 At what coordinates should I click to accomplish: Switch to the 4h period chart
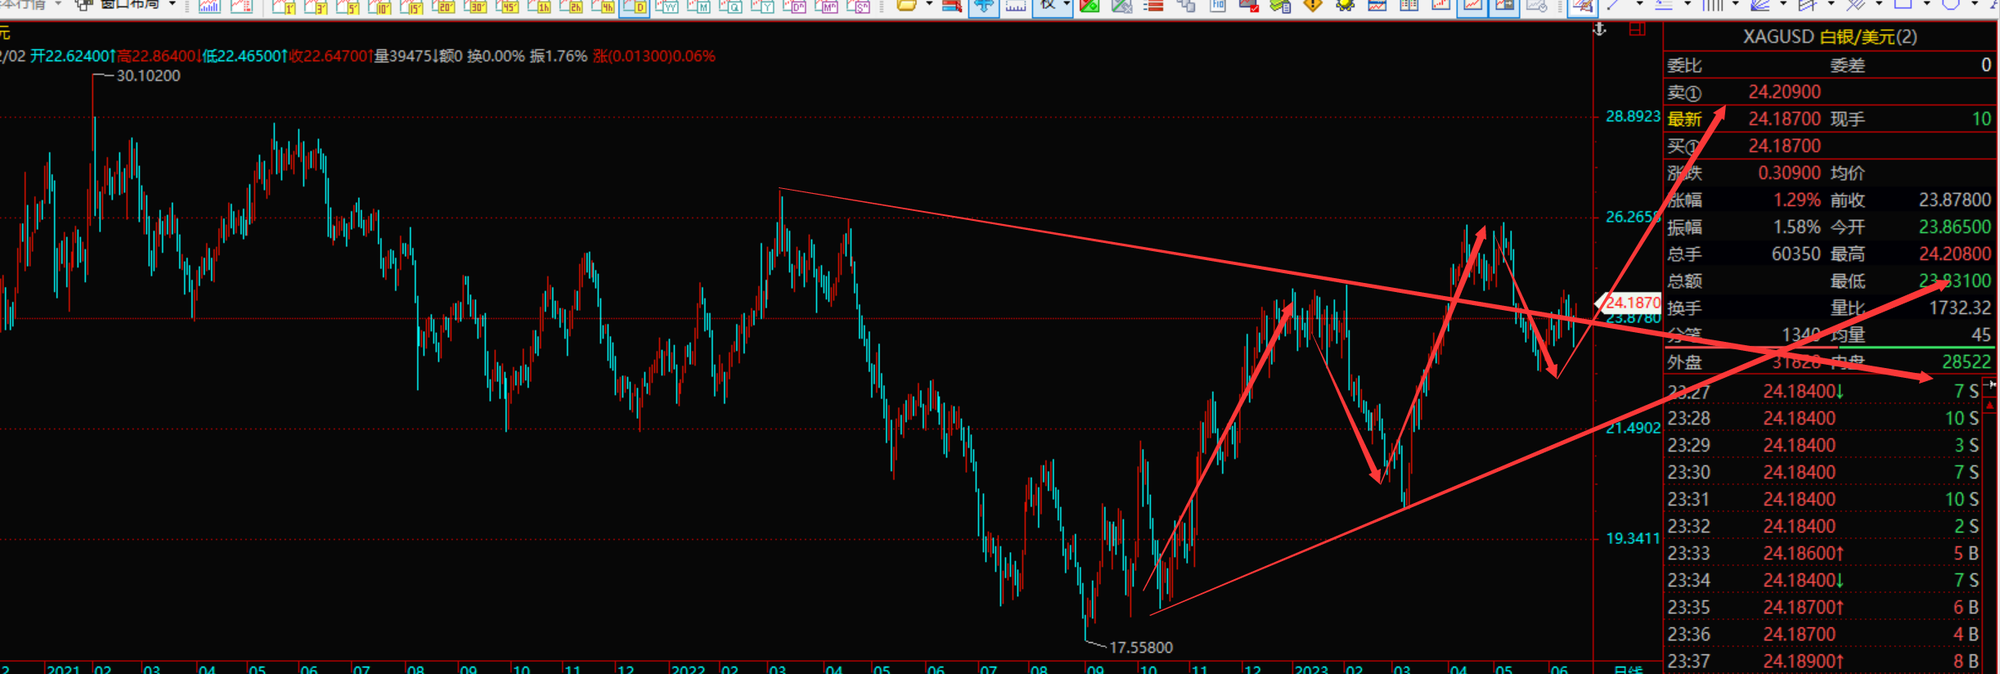[x=603, y=7]
